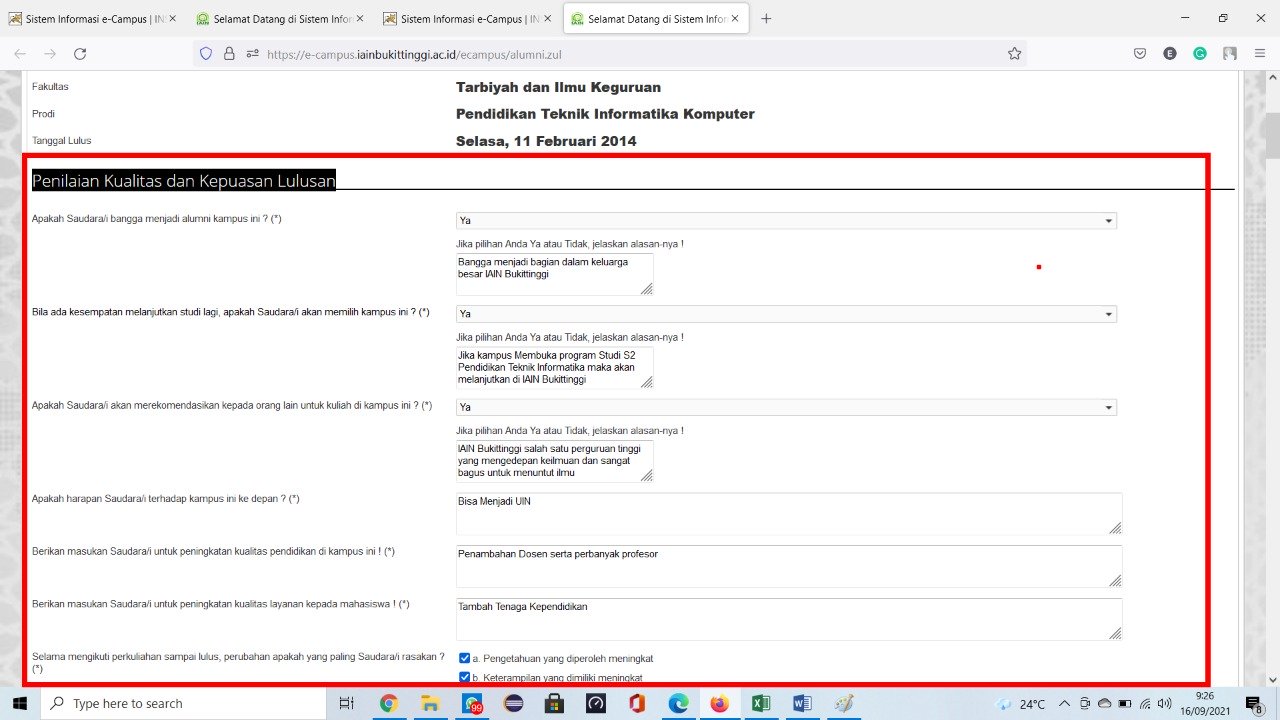Screen dimensions: 1280x720
Task: Bookmark this page using the star icon
Action: coord(1014,54)
